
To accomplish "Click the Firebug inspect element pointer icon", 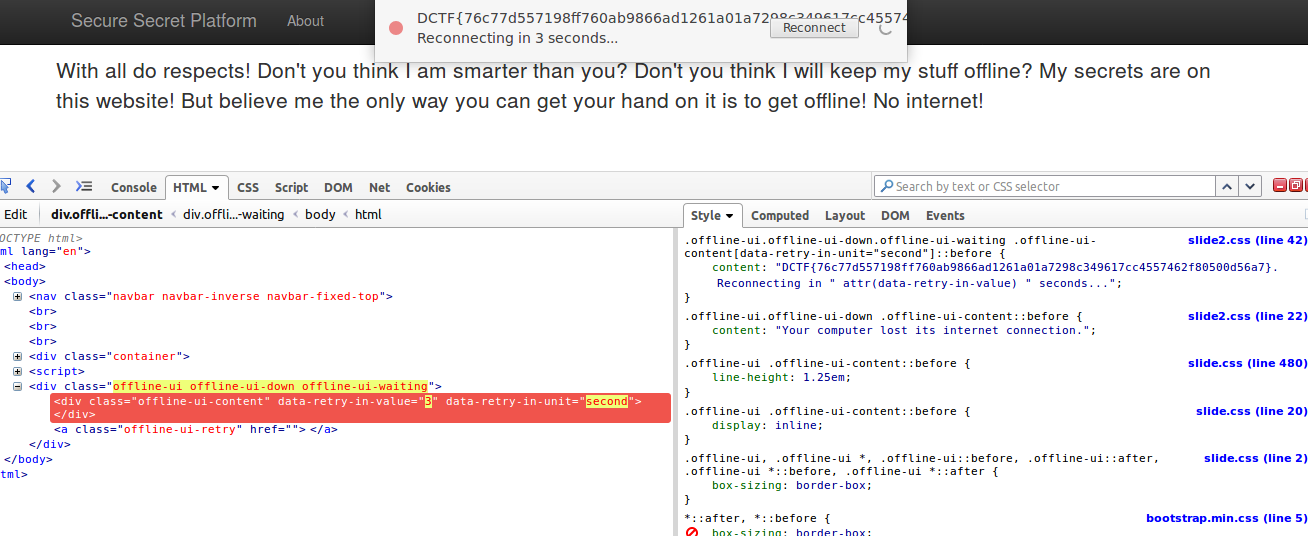I will [5, 186].
